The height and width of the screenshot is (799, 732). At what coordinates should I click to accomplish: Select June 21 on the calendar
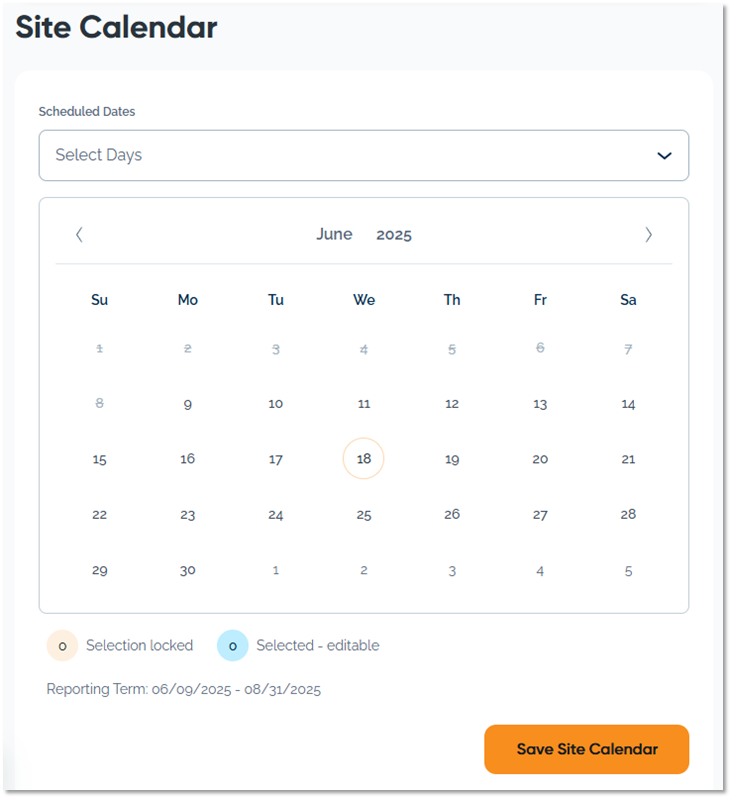(628, 459)
